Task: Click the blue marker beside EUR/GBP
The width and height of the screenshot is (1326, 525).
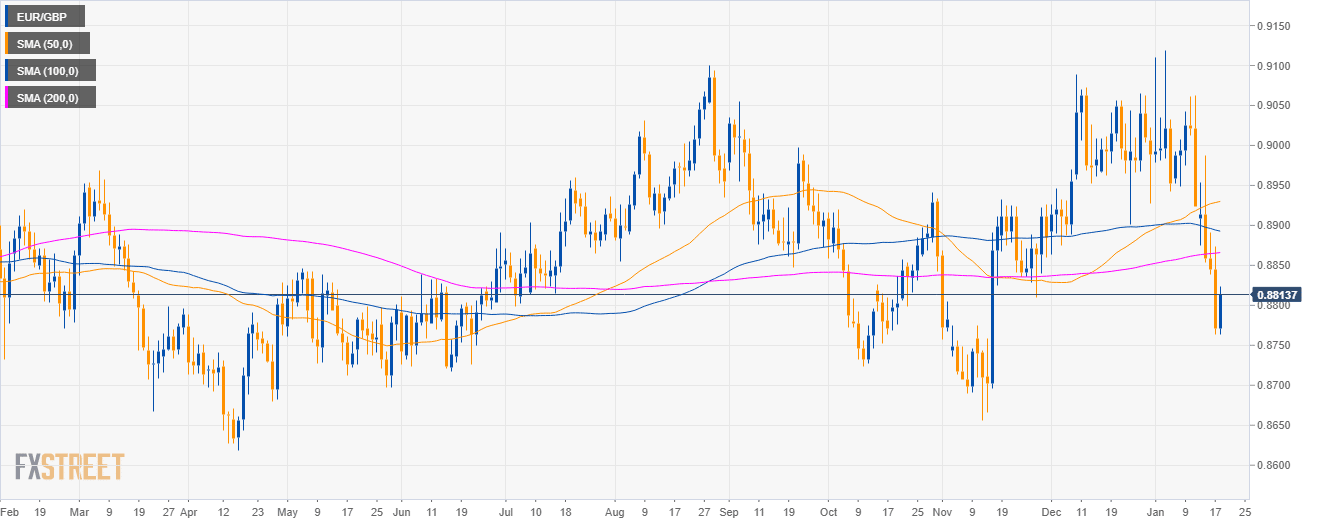Action: [x=7, y=16]
